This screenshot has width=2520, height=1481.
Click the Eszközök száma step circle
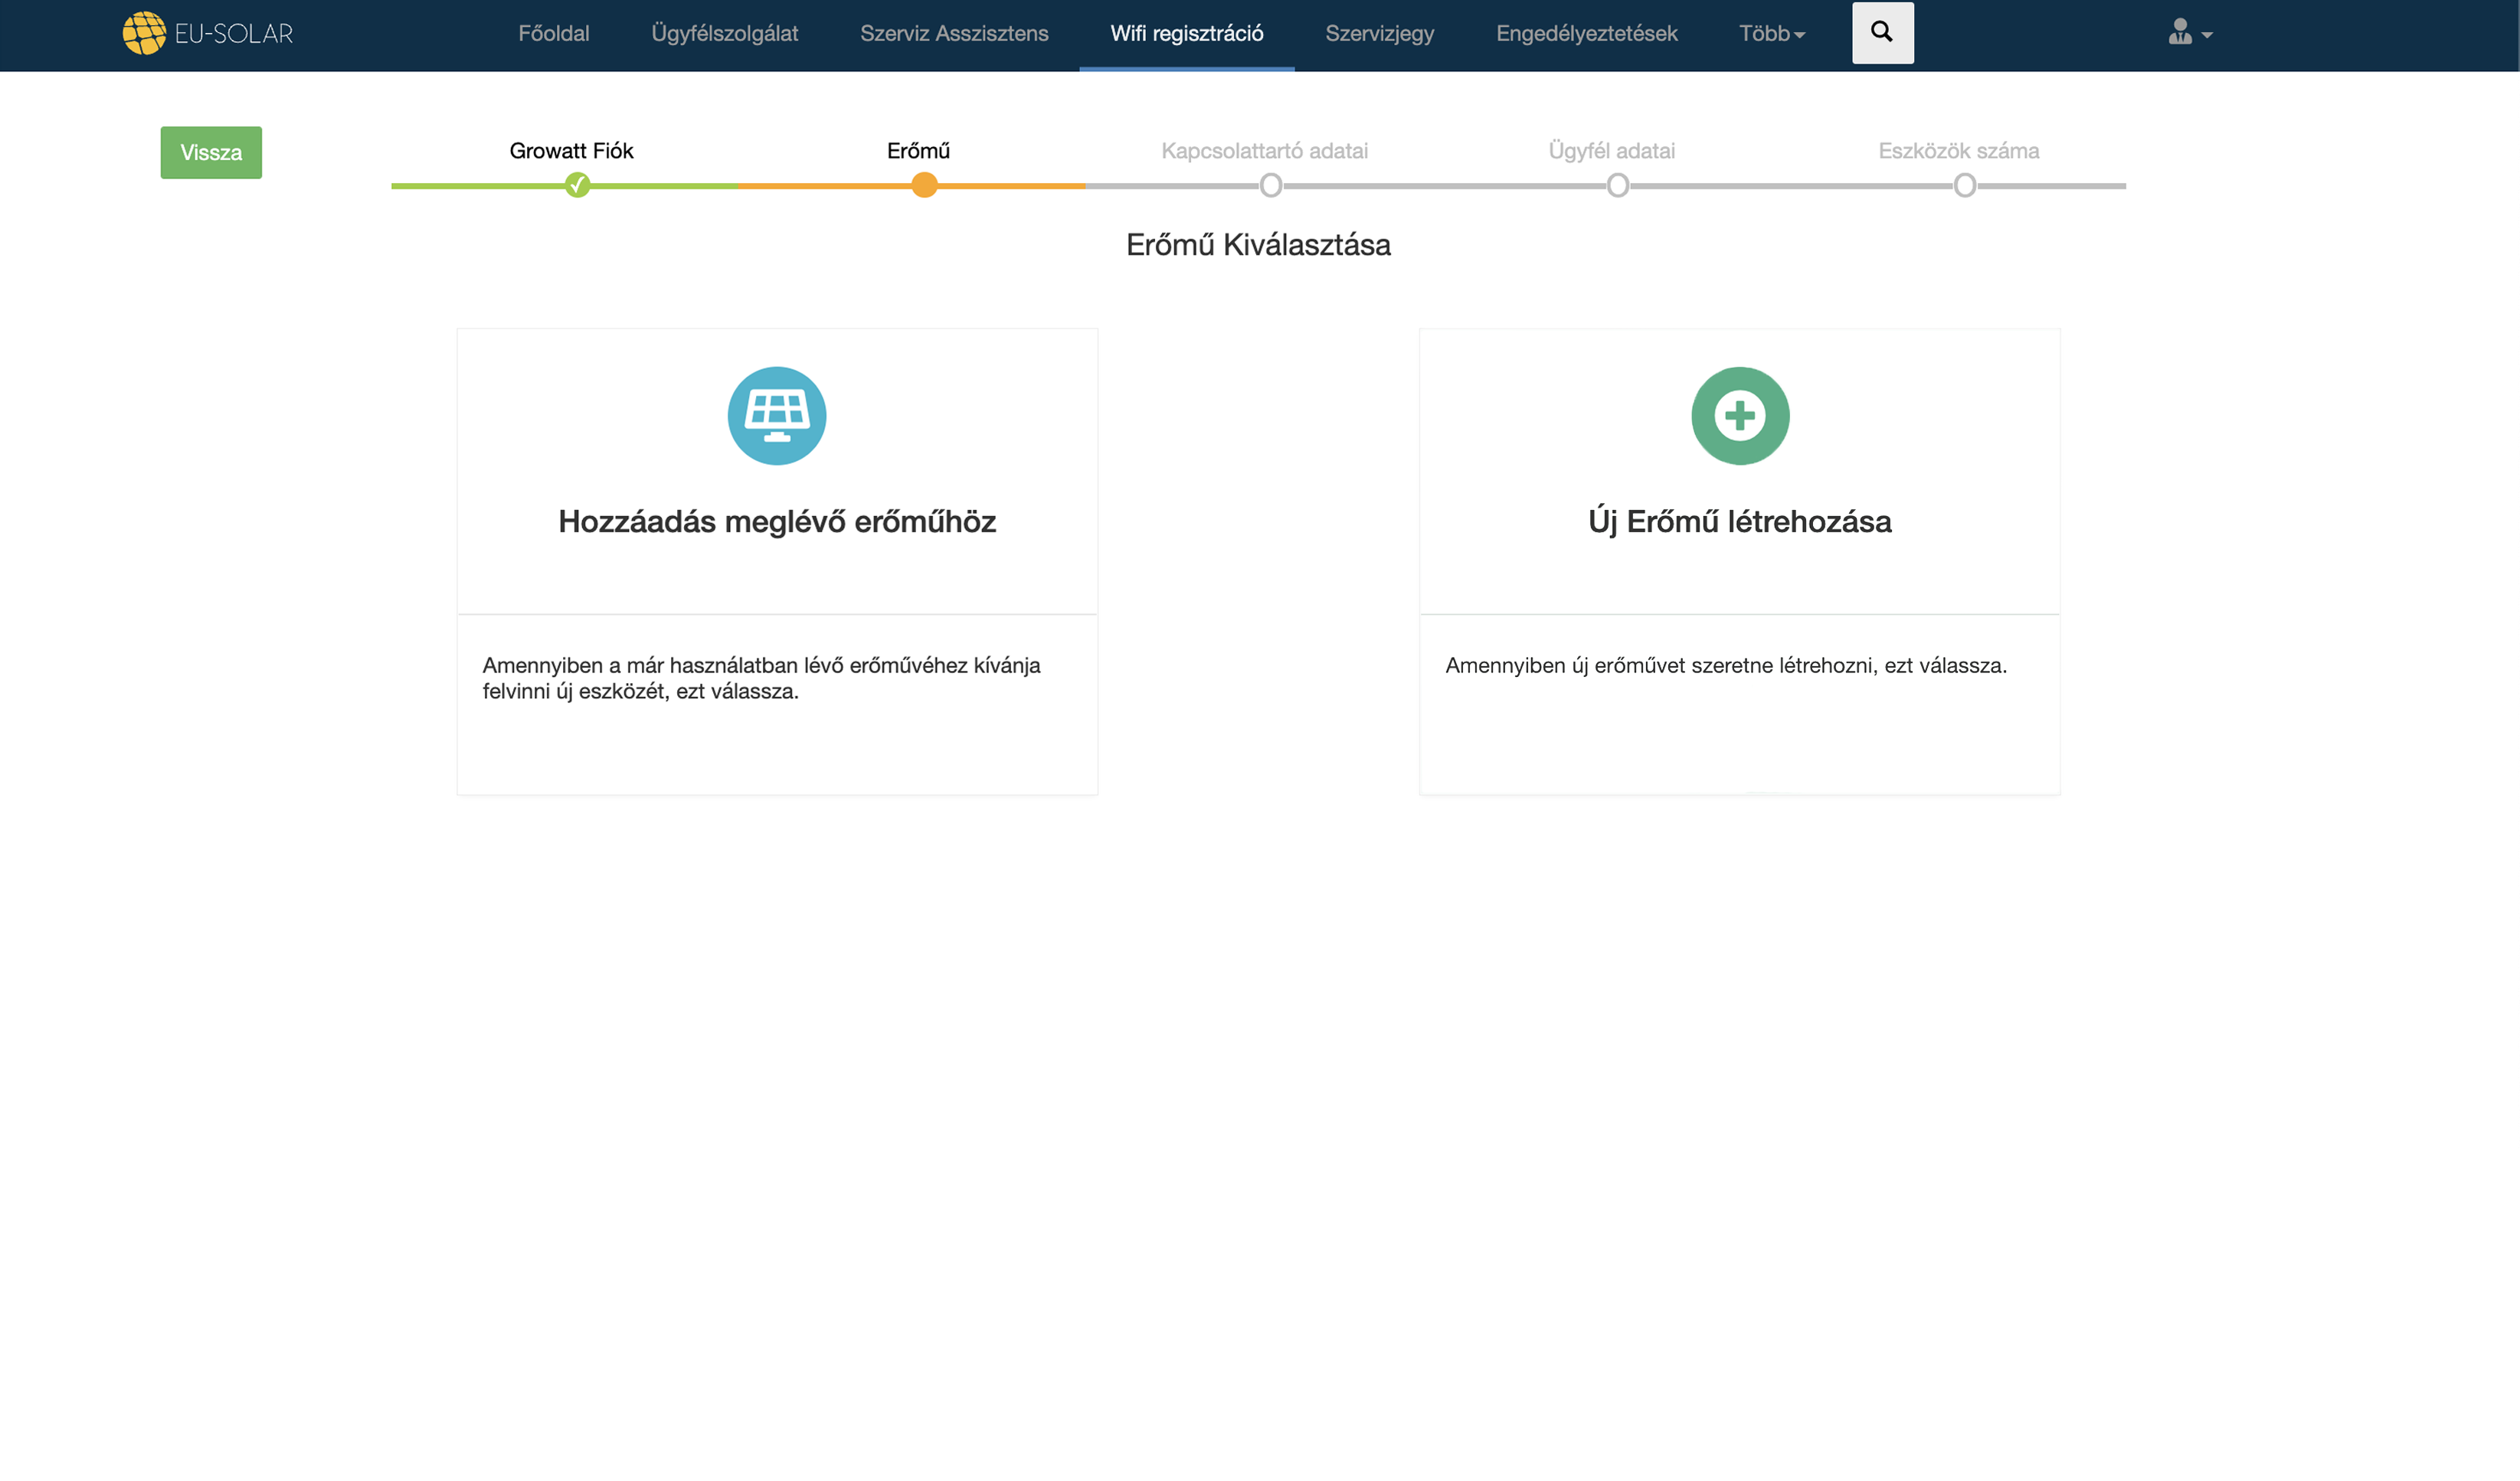[1964, 185]
